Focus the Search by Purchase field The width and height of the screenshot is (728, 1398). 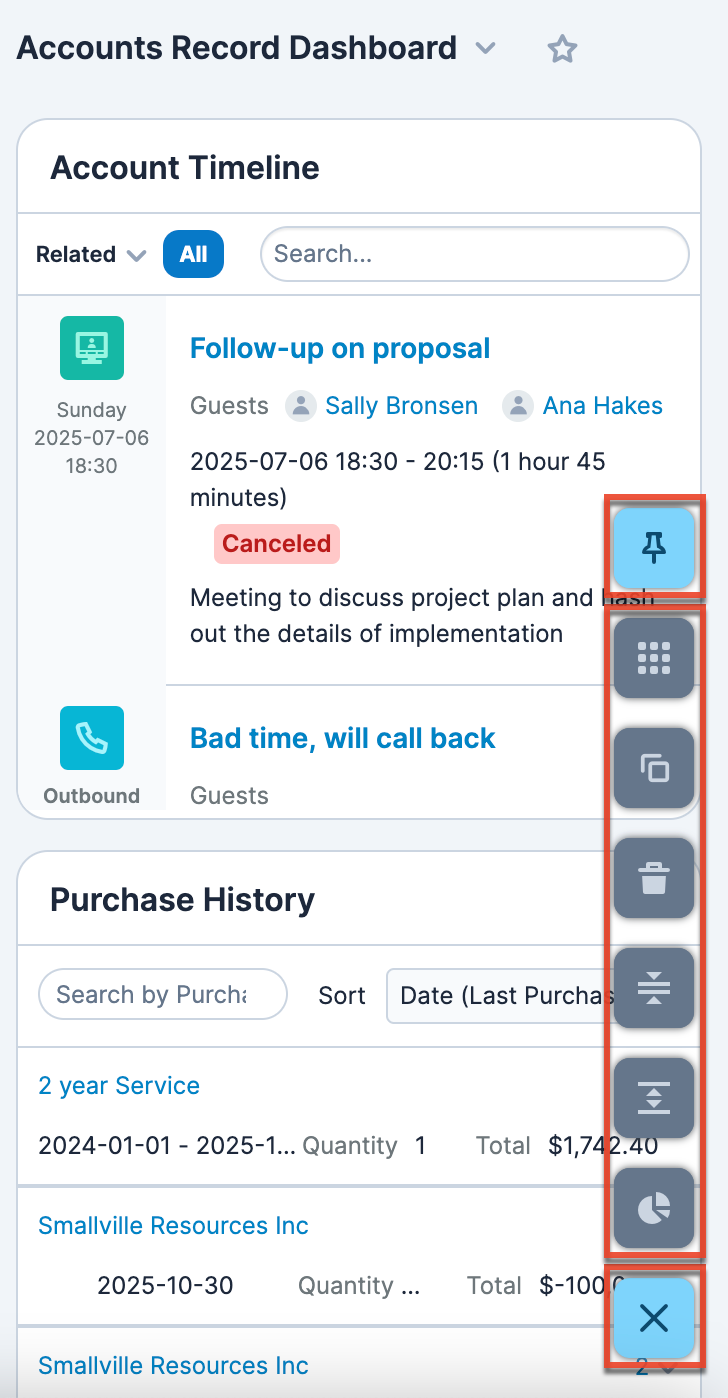(162, 995)
